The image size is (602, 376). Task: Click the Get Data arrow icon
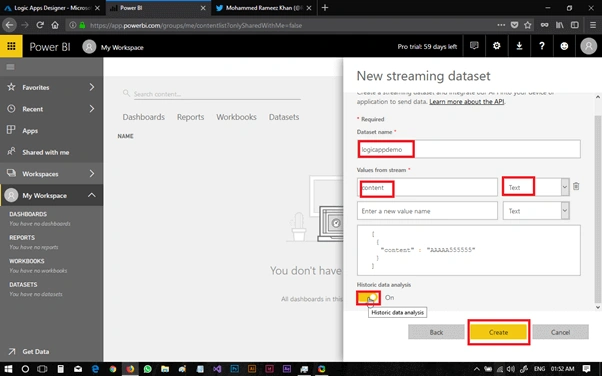point(12,351)
